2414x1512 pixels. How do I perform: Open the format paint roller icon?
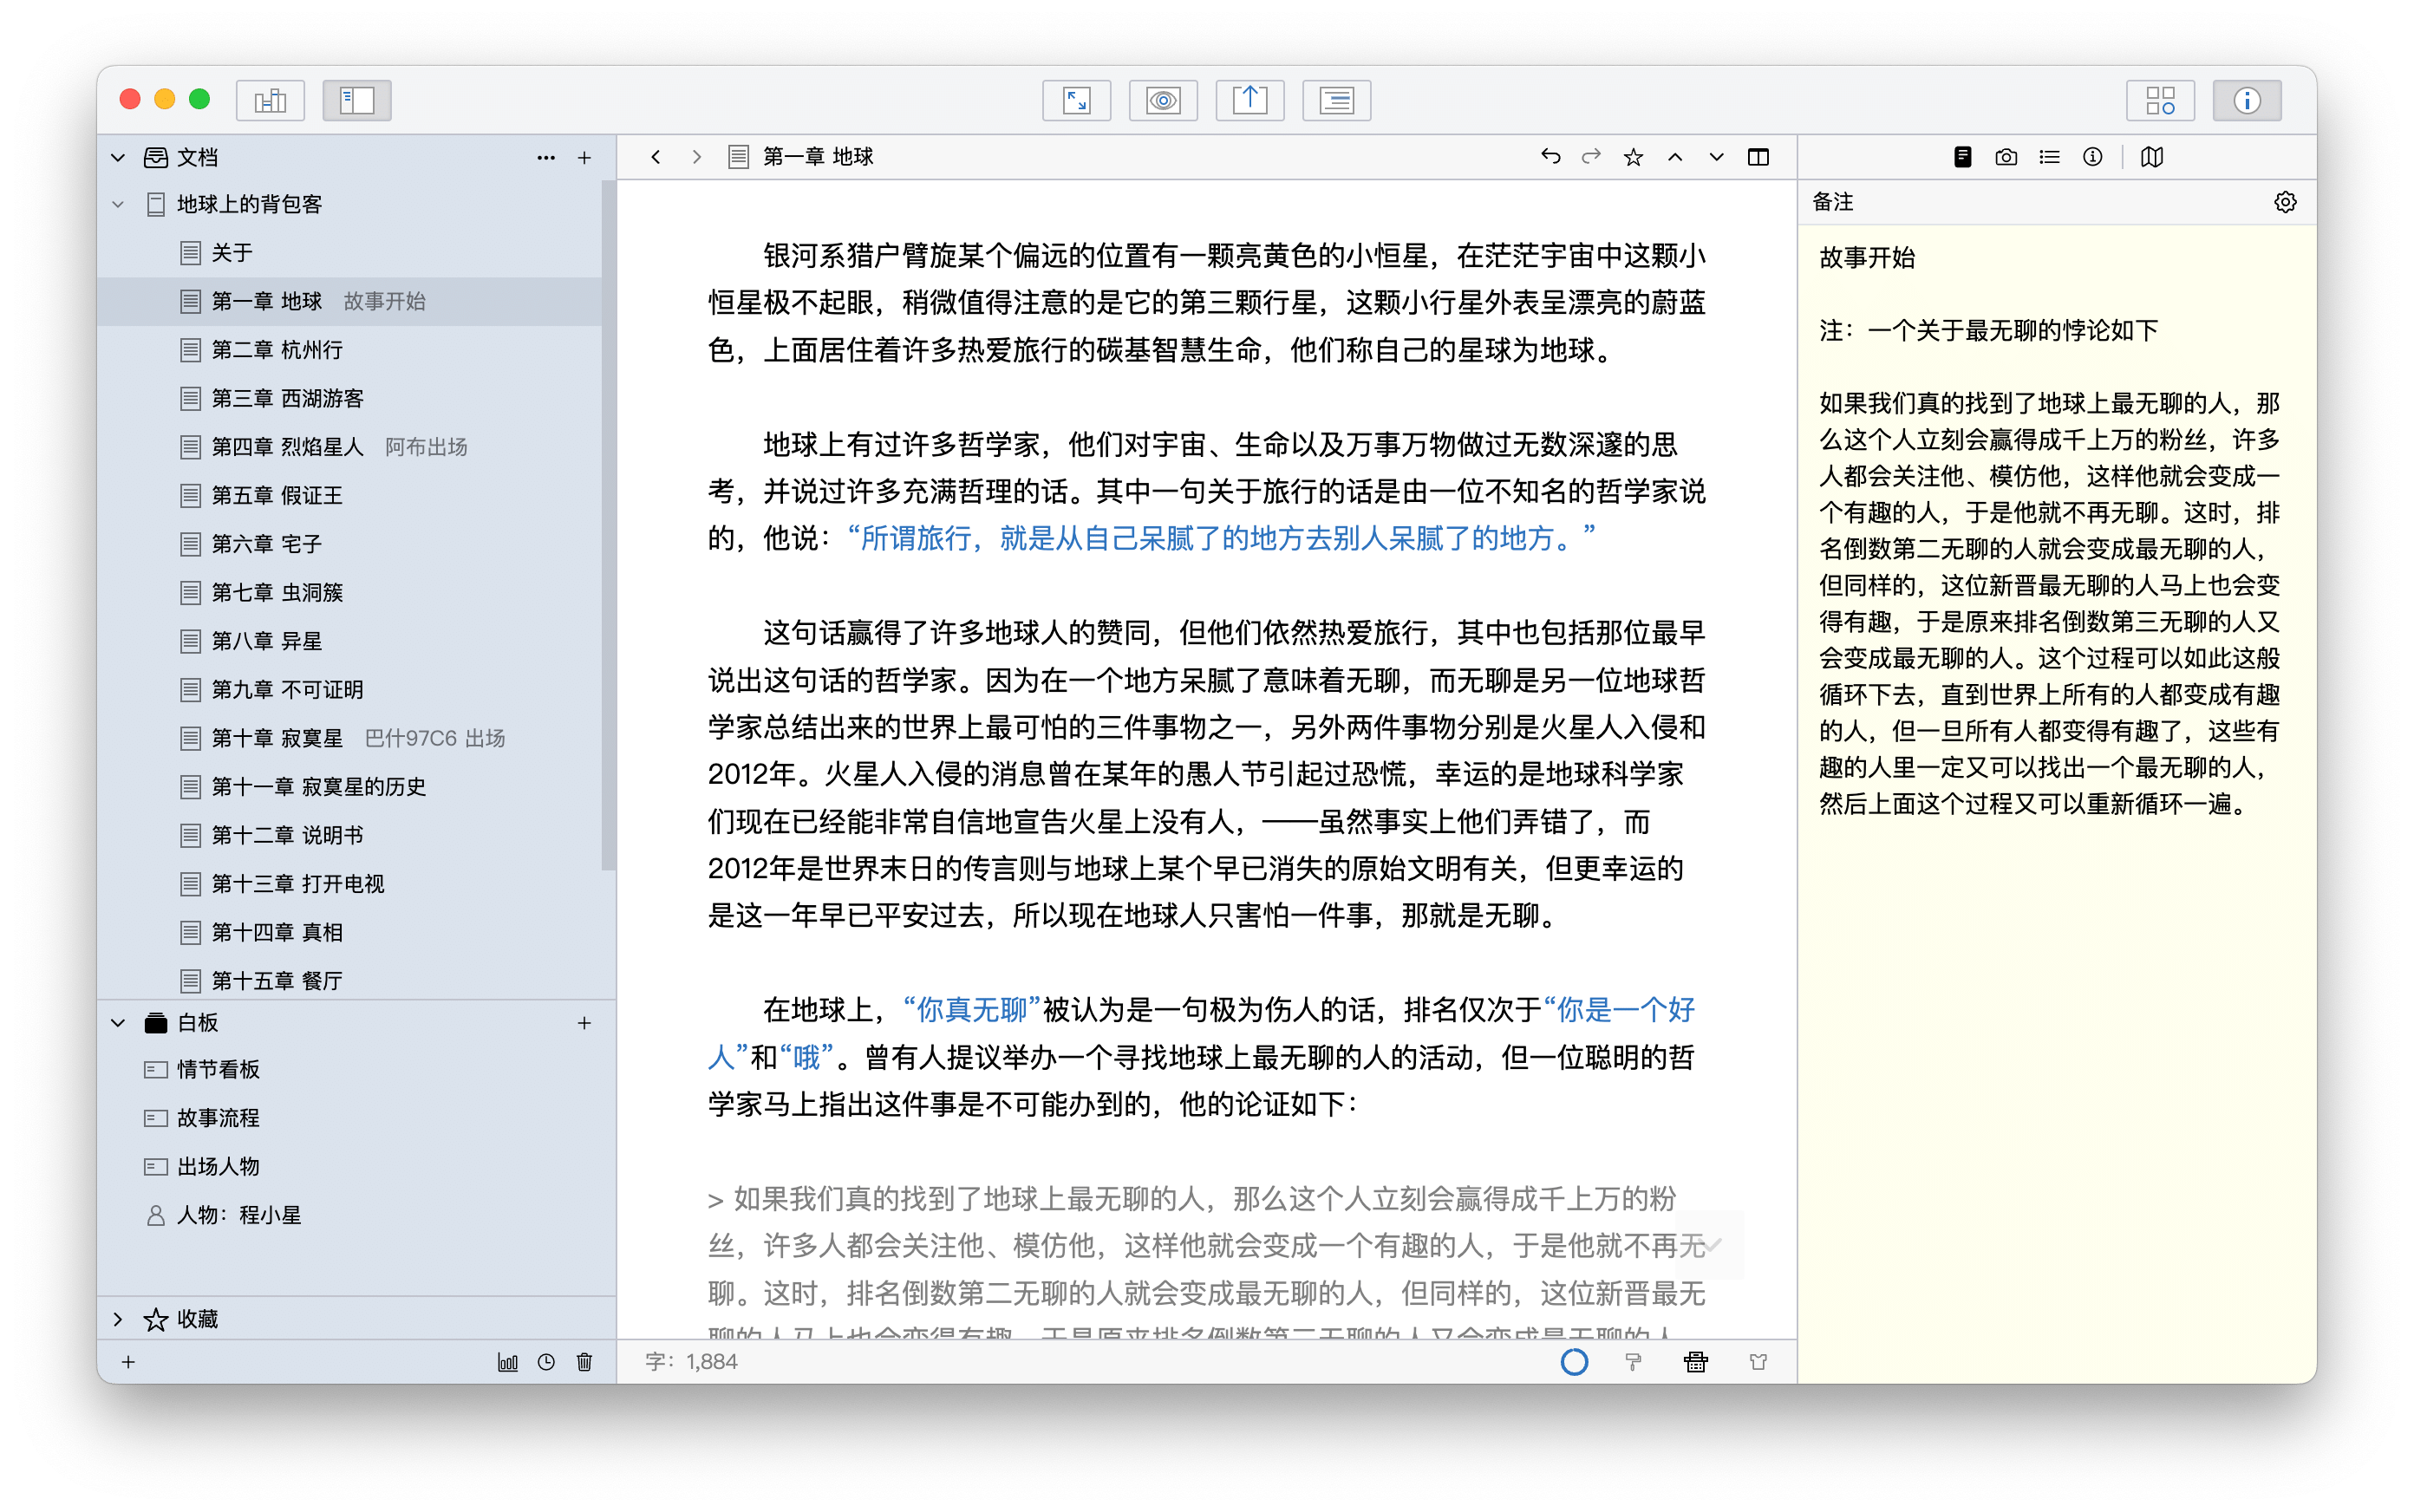coord(1633,1361)
